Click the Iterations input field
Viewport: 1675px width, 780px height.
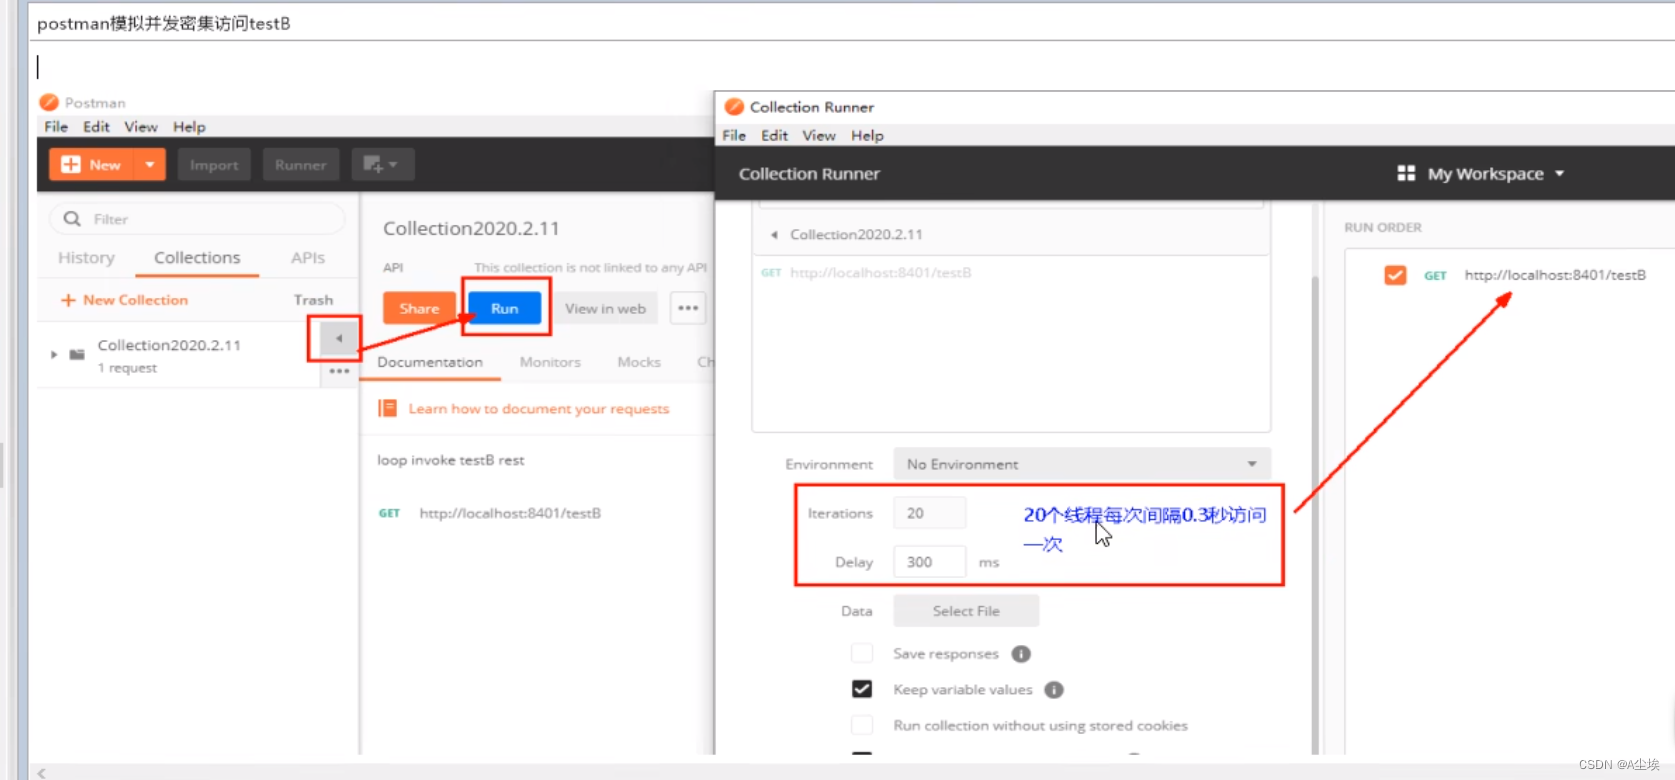(x=929, y=513)
